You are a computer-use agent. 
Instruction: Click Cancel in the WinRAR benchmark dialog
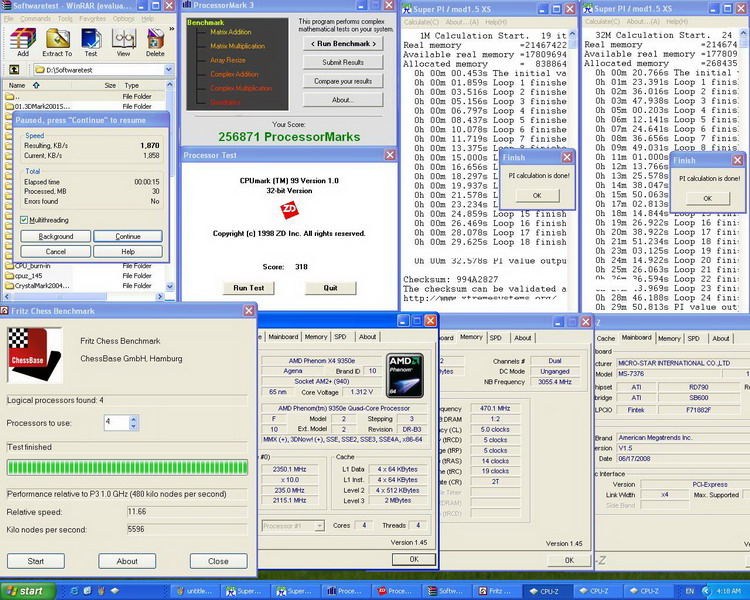click(55, 251)
